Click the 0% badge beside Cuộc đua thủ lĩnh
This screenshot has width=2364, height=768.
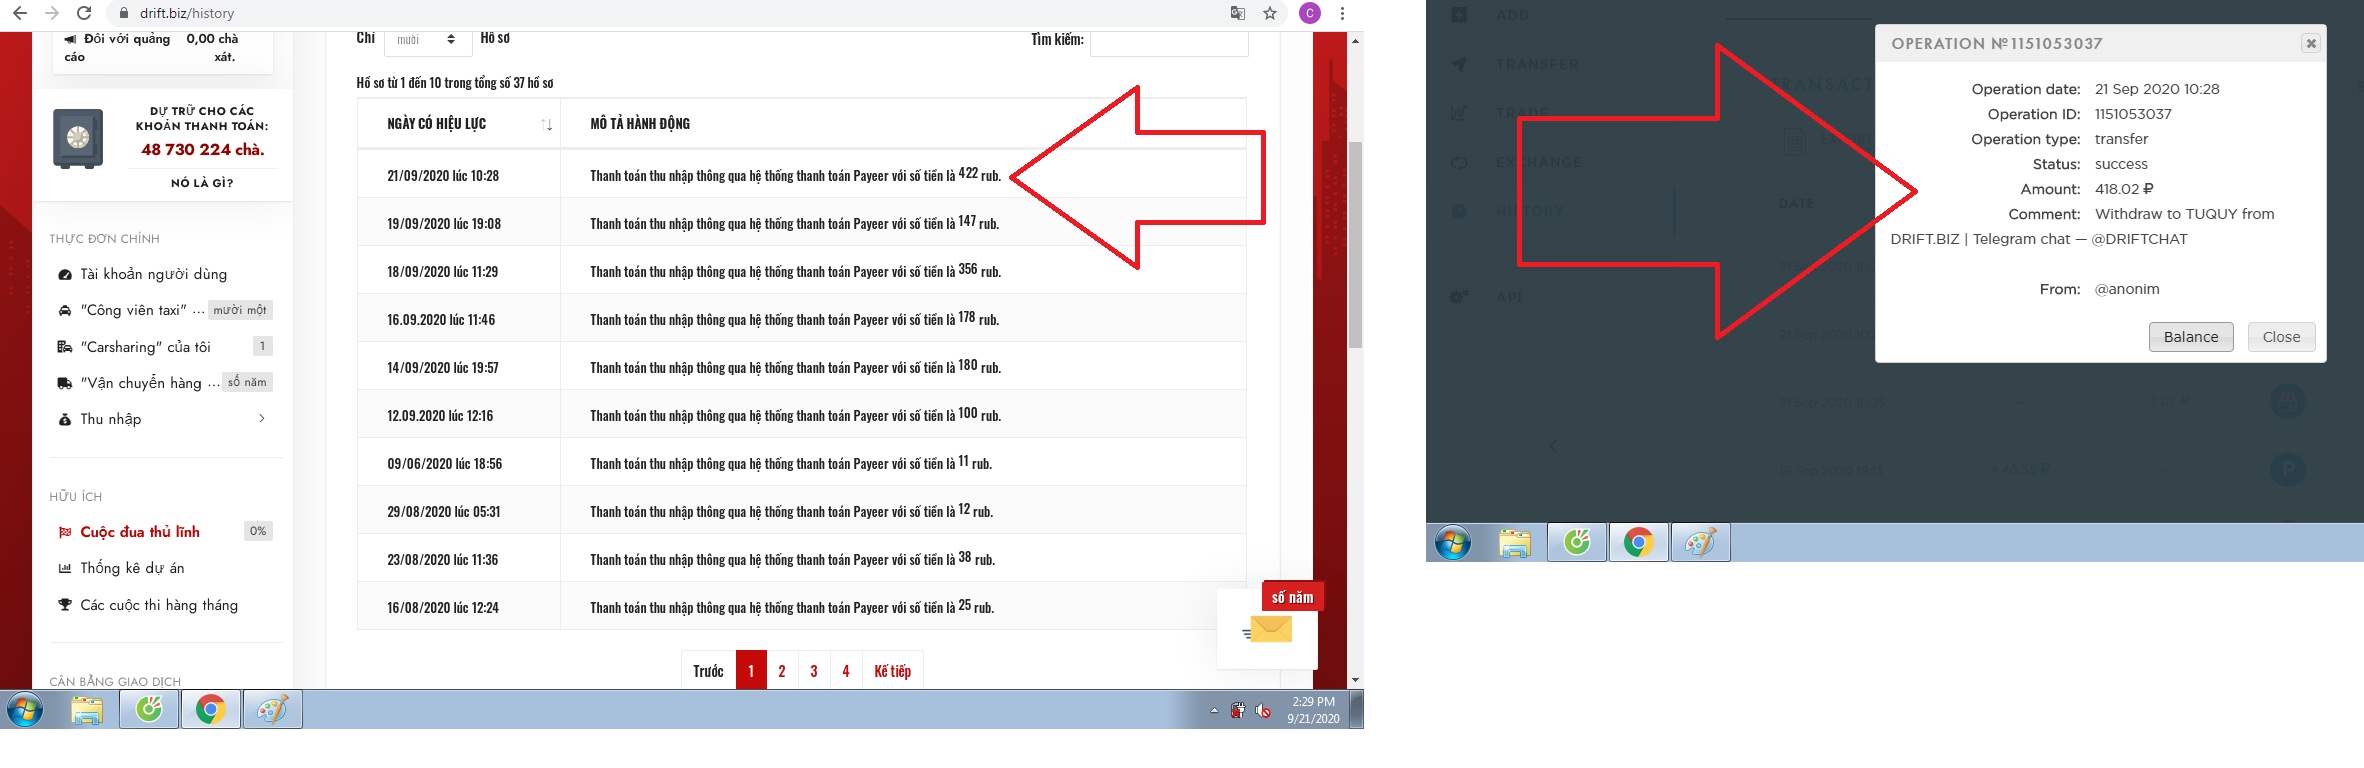point(258,531)
